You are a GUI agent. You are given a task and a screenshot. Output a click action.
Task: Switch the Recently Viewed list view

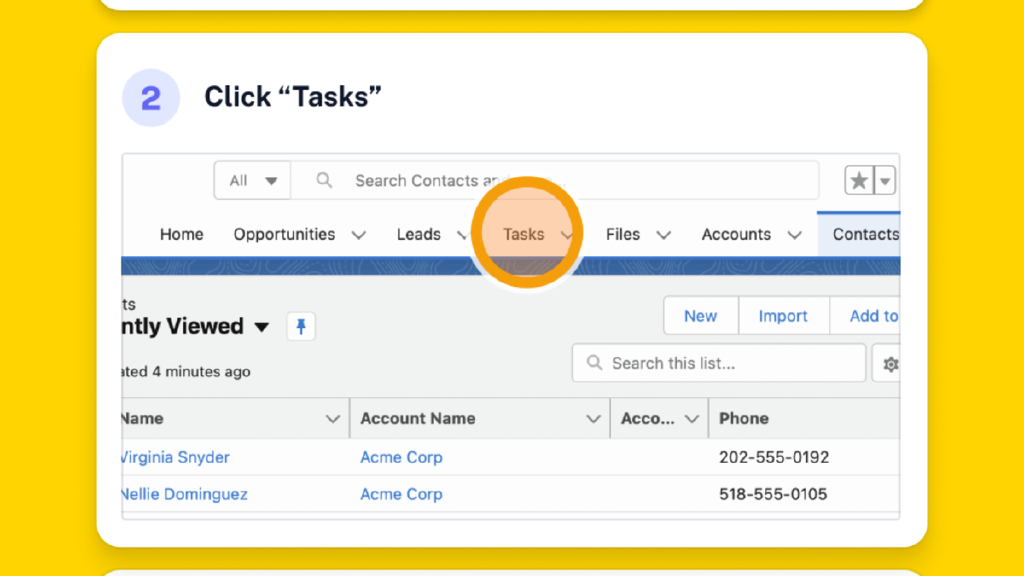tap(262, 327)
